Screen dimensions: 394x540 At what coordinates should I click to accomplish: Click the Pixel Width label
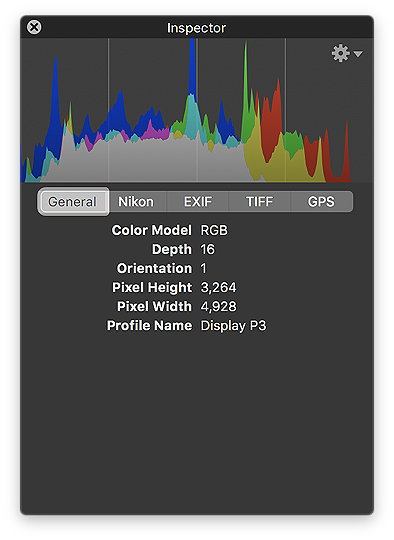click(x=154, y=306)
